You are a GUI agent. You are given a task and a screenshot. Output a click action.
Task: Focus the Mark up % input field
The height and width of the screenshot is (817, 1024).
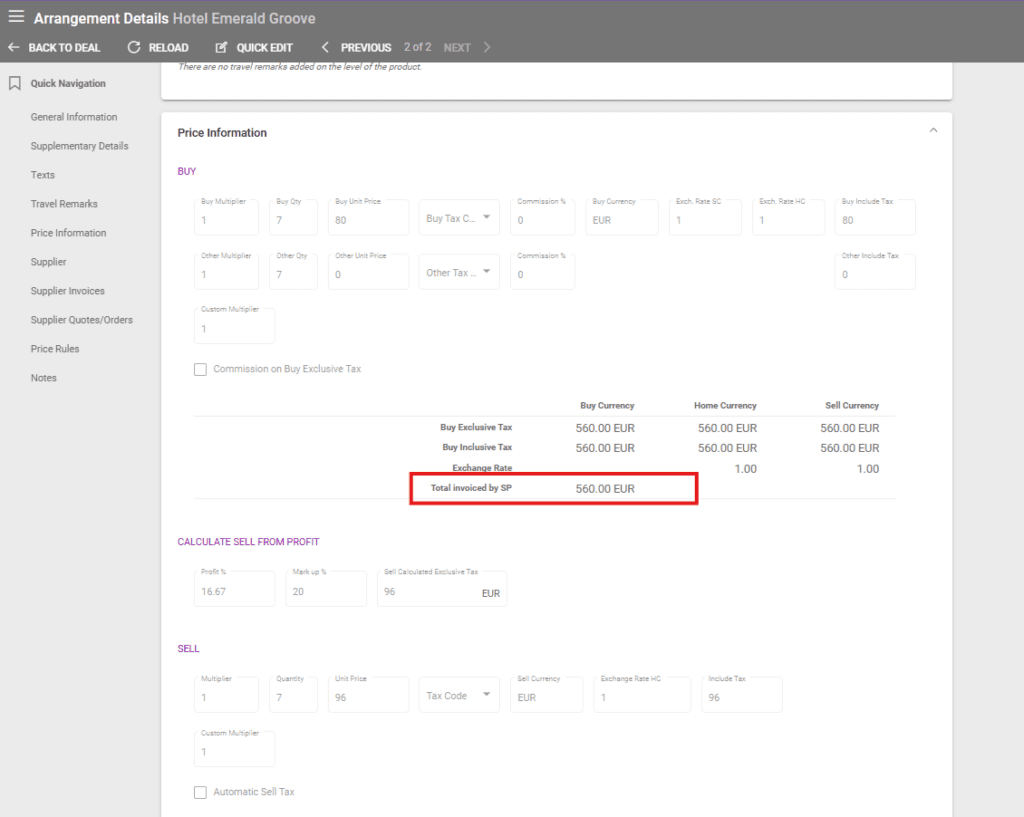(325, 592)
